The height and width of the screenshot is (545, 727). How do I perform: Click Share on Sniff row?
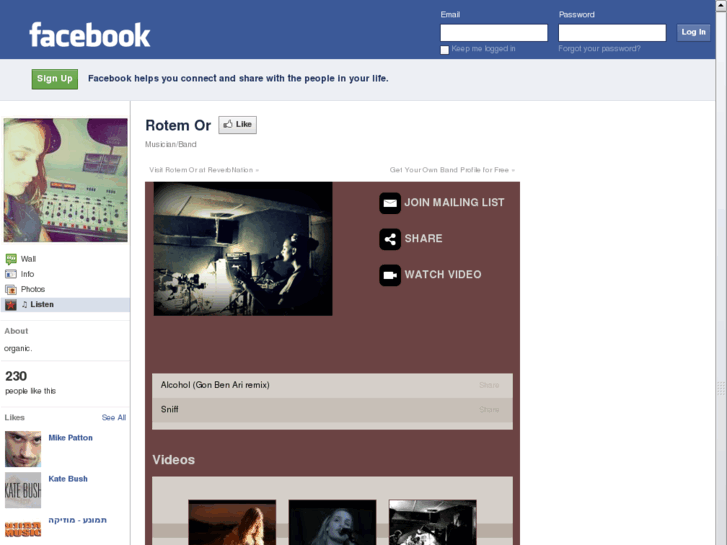tap(489, 410)
